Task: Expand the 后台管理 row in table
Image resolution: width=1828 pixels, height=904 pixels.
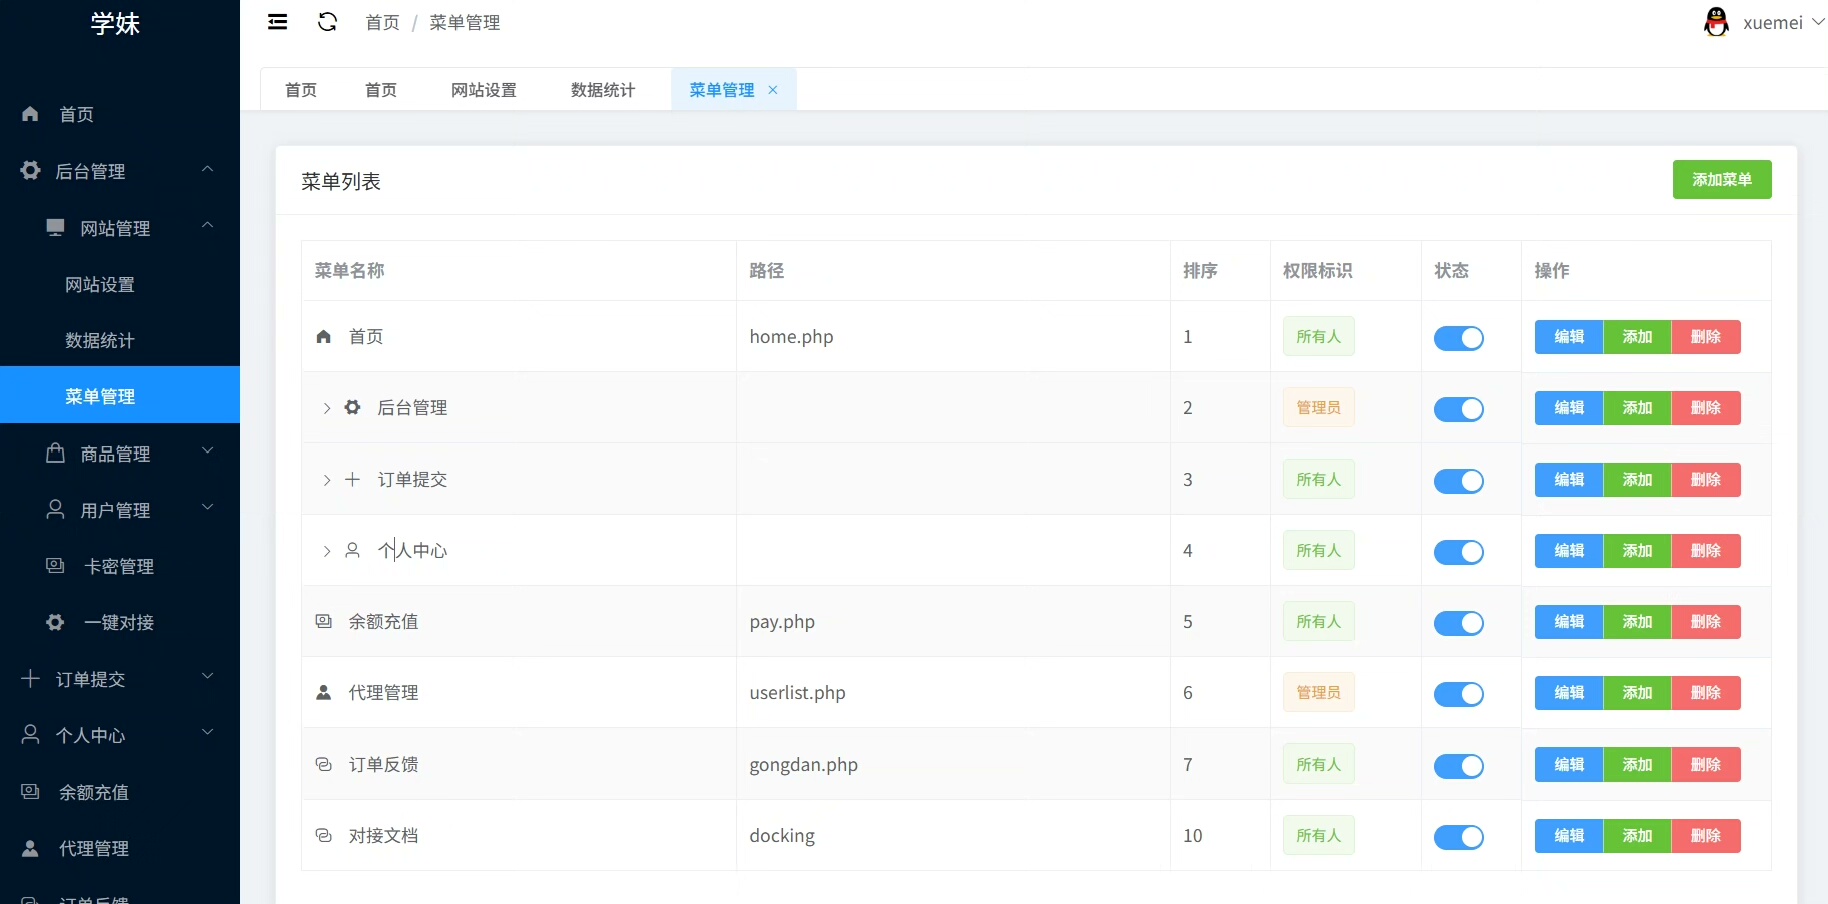Action: [326, 408]
